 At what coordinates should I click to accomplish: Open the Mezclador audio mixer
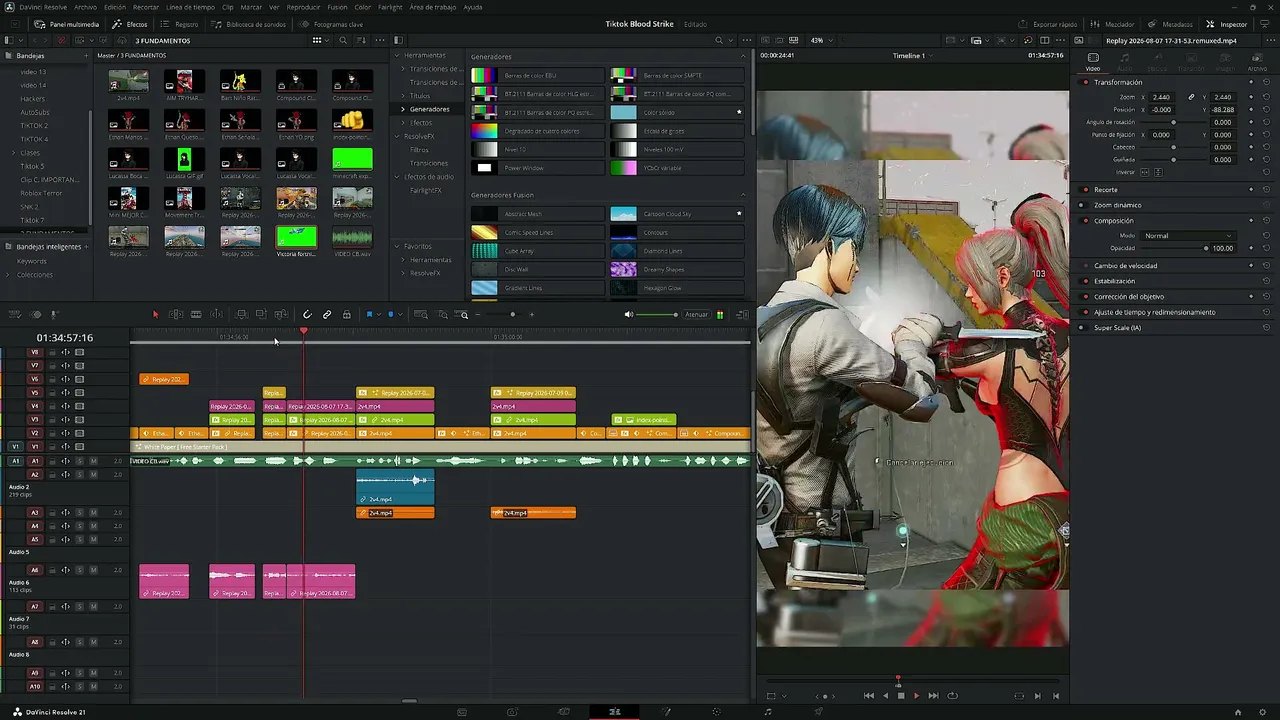pos(1113,24)
